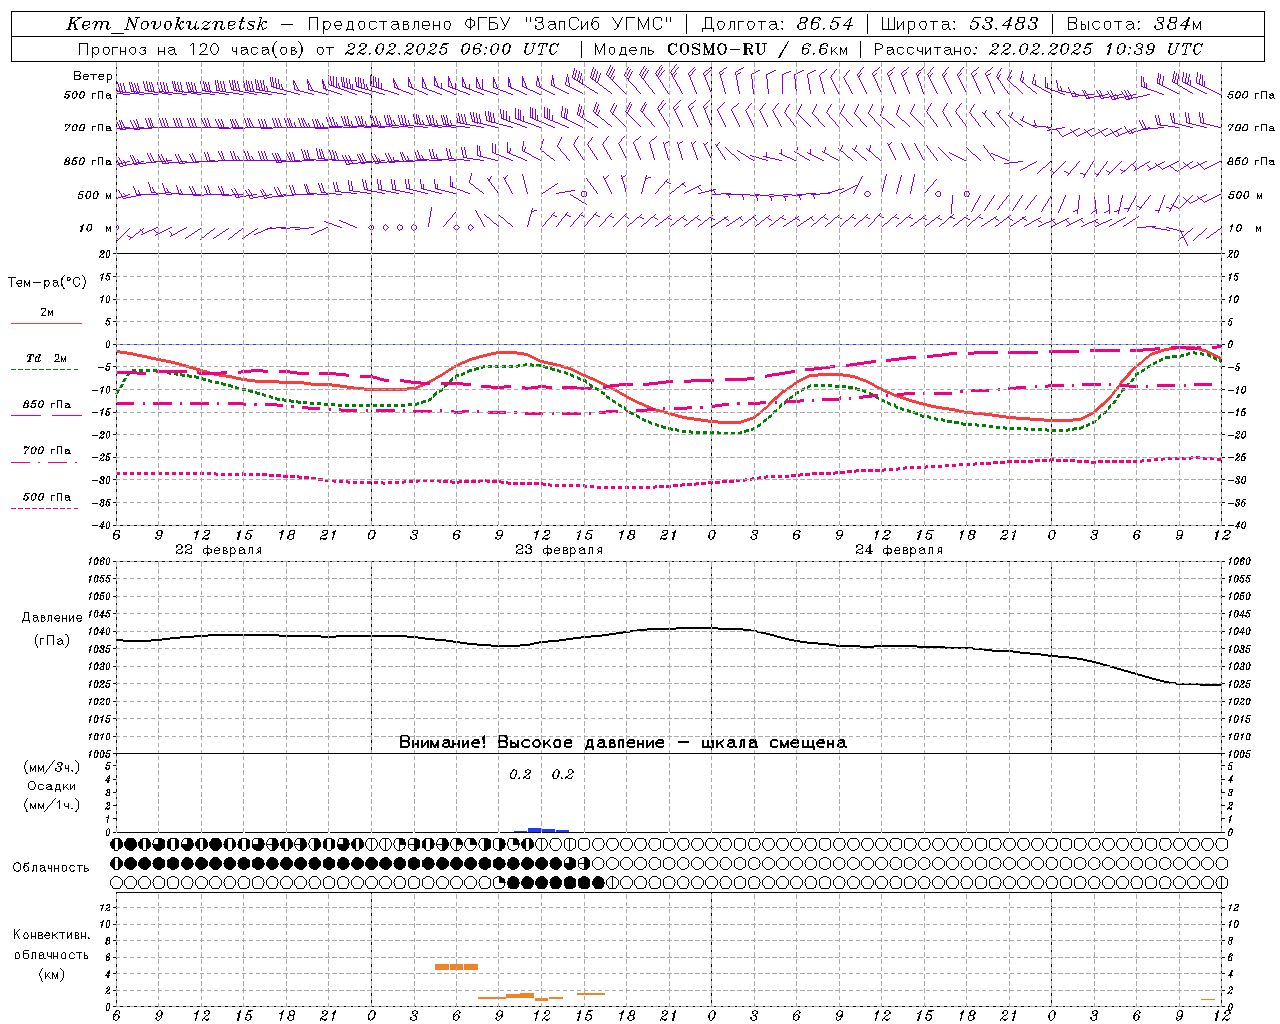The width and height of the screenshot is (1280, 1024).
Task: Click the 'Конвективн.' label
Action: click(51, 935)
